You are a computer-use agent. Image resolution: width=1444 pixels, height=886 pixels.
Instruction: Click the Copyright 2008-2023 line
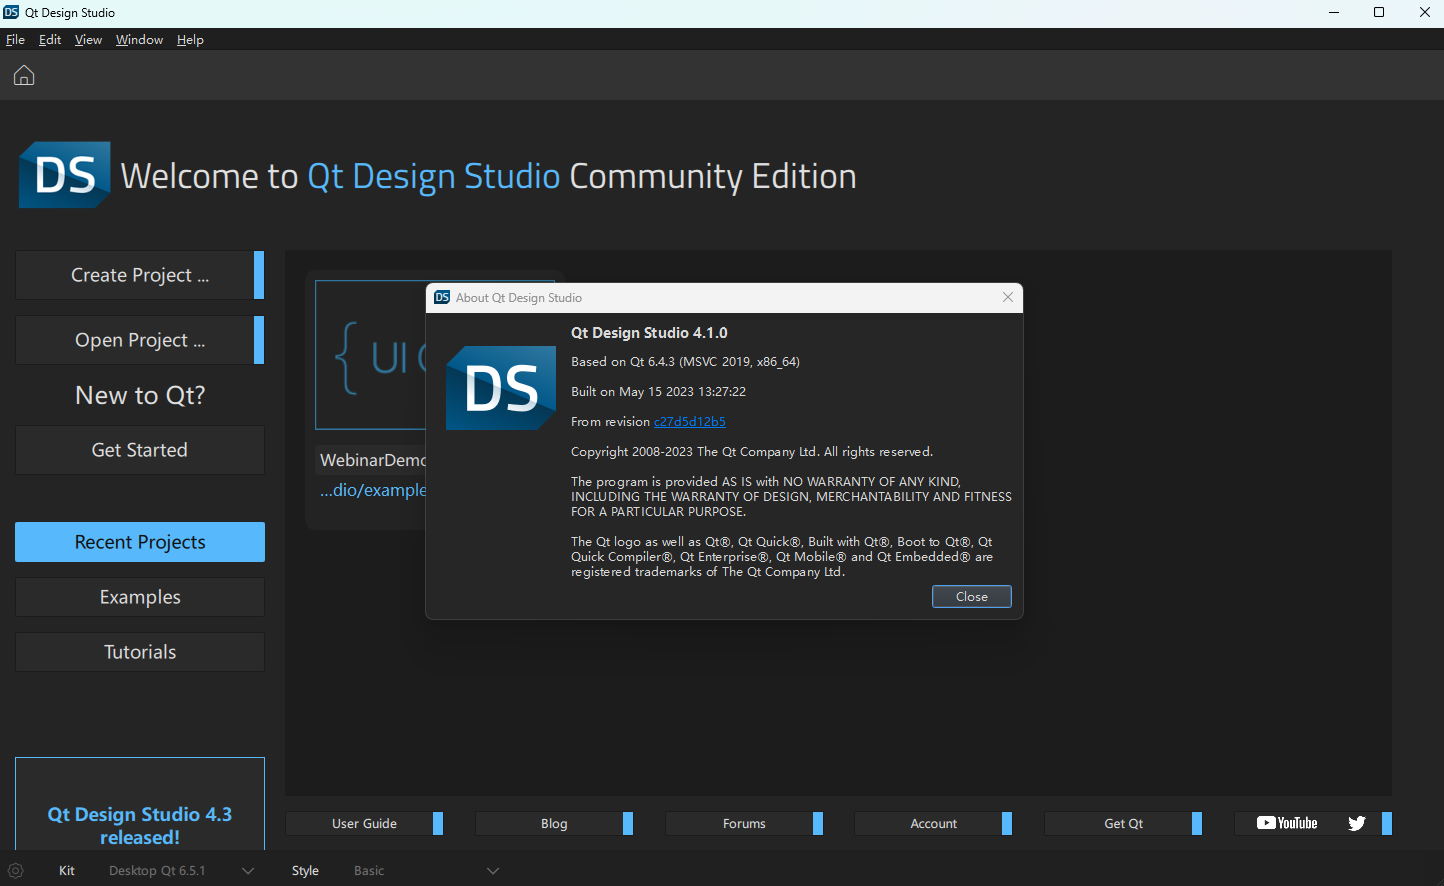click(x=752, y=452)
